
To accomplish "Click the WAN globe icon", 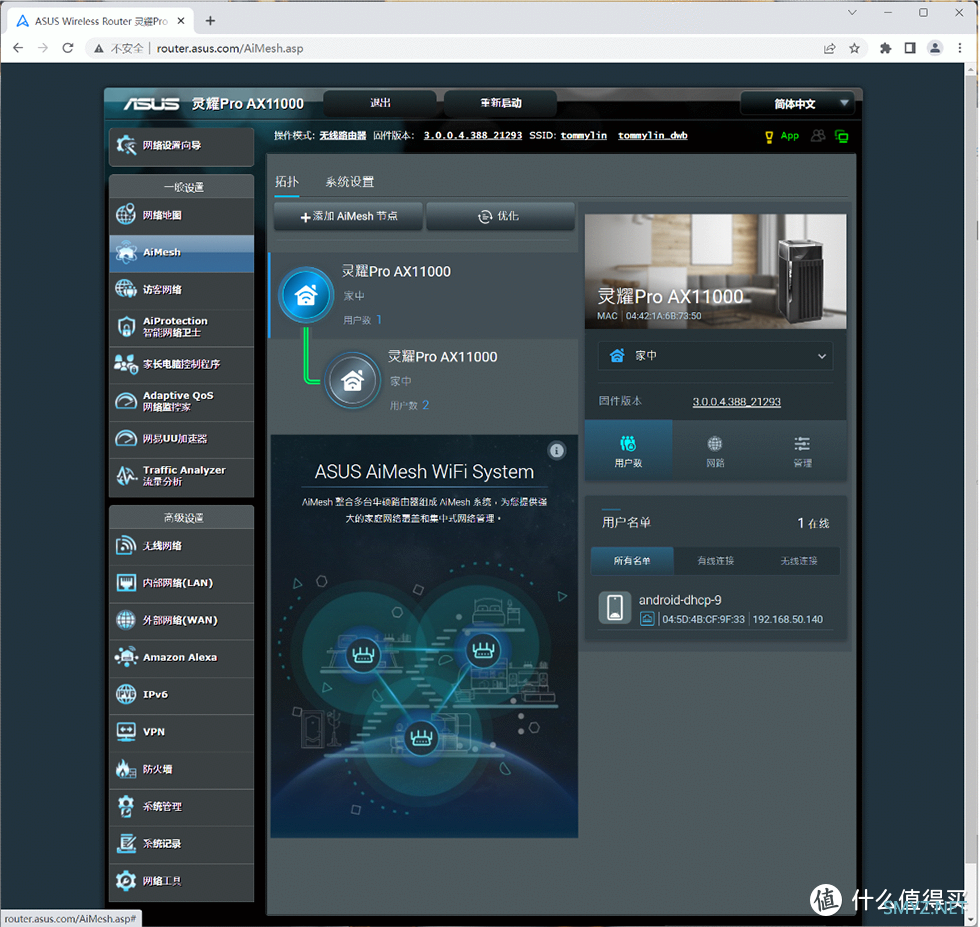I will click(x=126, y=619).
